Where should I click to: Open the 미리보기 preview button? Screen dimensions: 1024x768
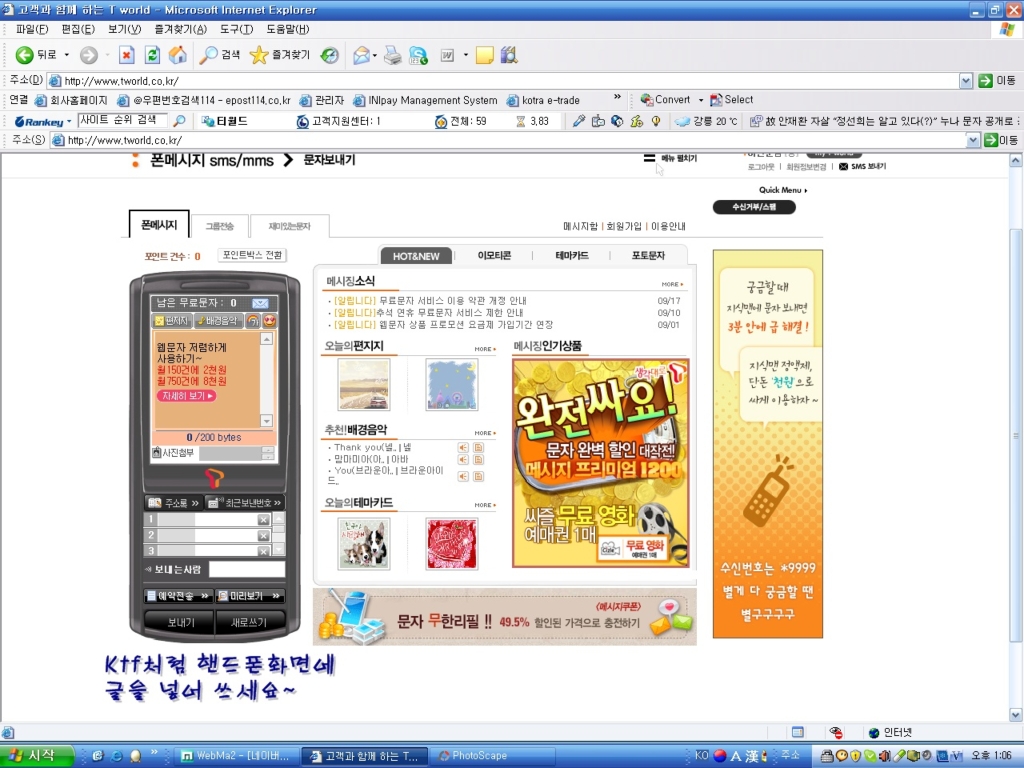point(250,596)
